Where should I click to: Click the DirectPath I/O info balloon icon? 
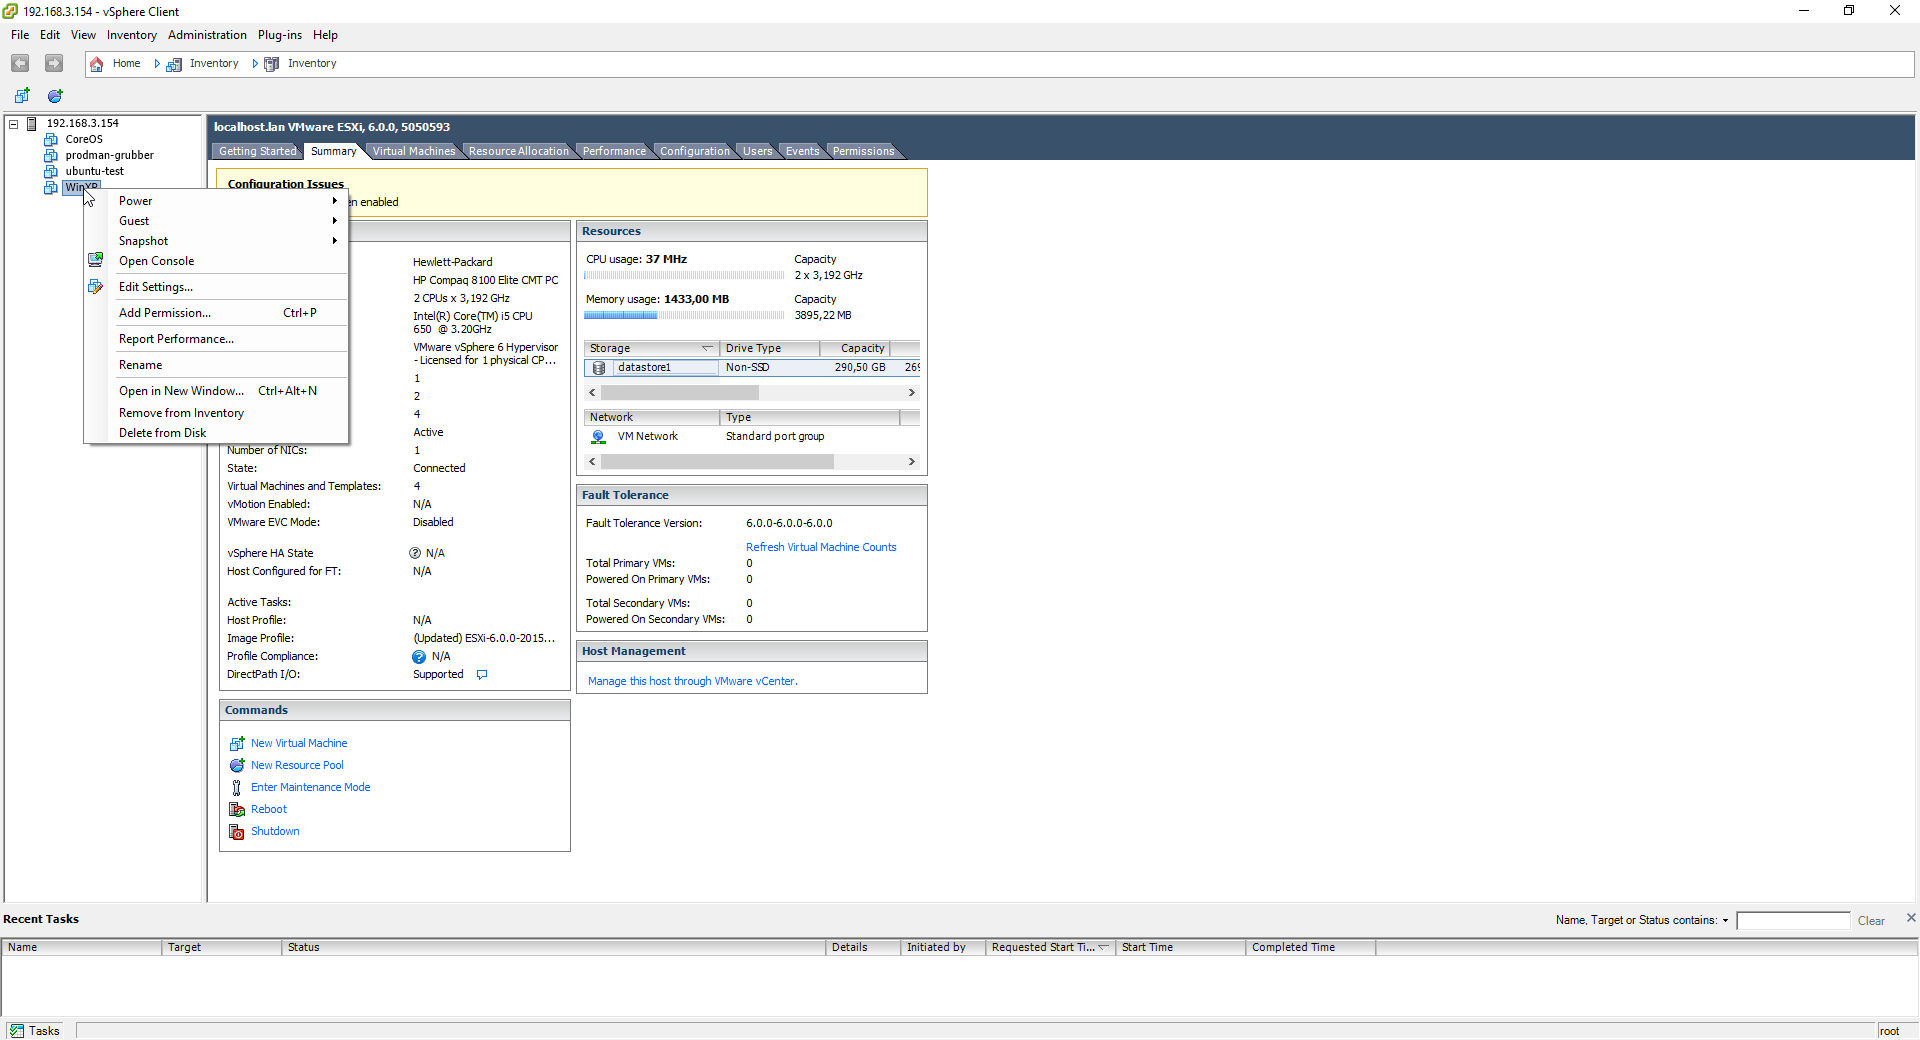click(482, 675)
